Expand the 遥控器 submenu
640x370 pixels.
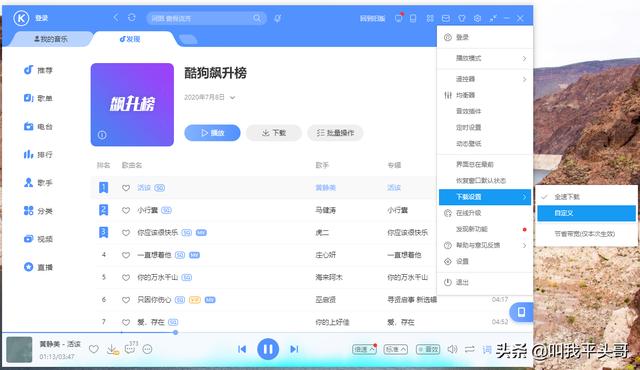click(485, 79)
